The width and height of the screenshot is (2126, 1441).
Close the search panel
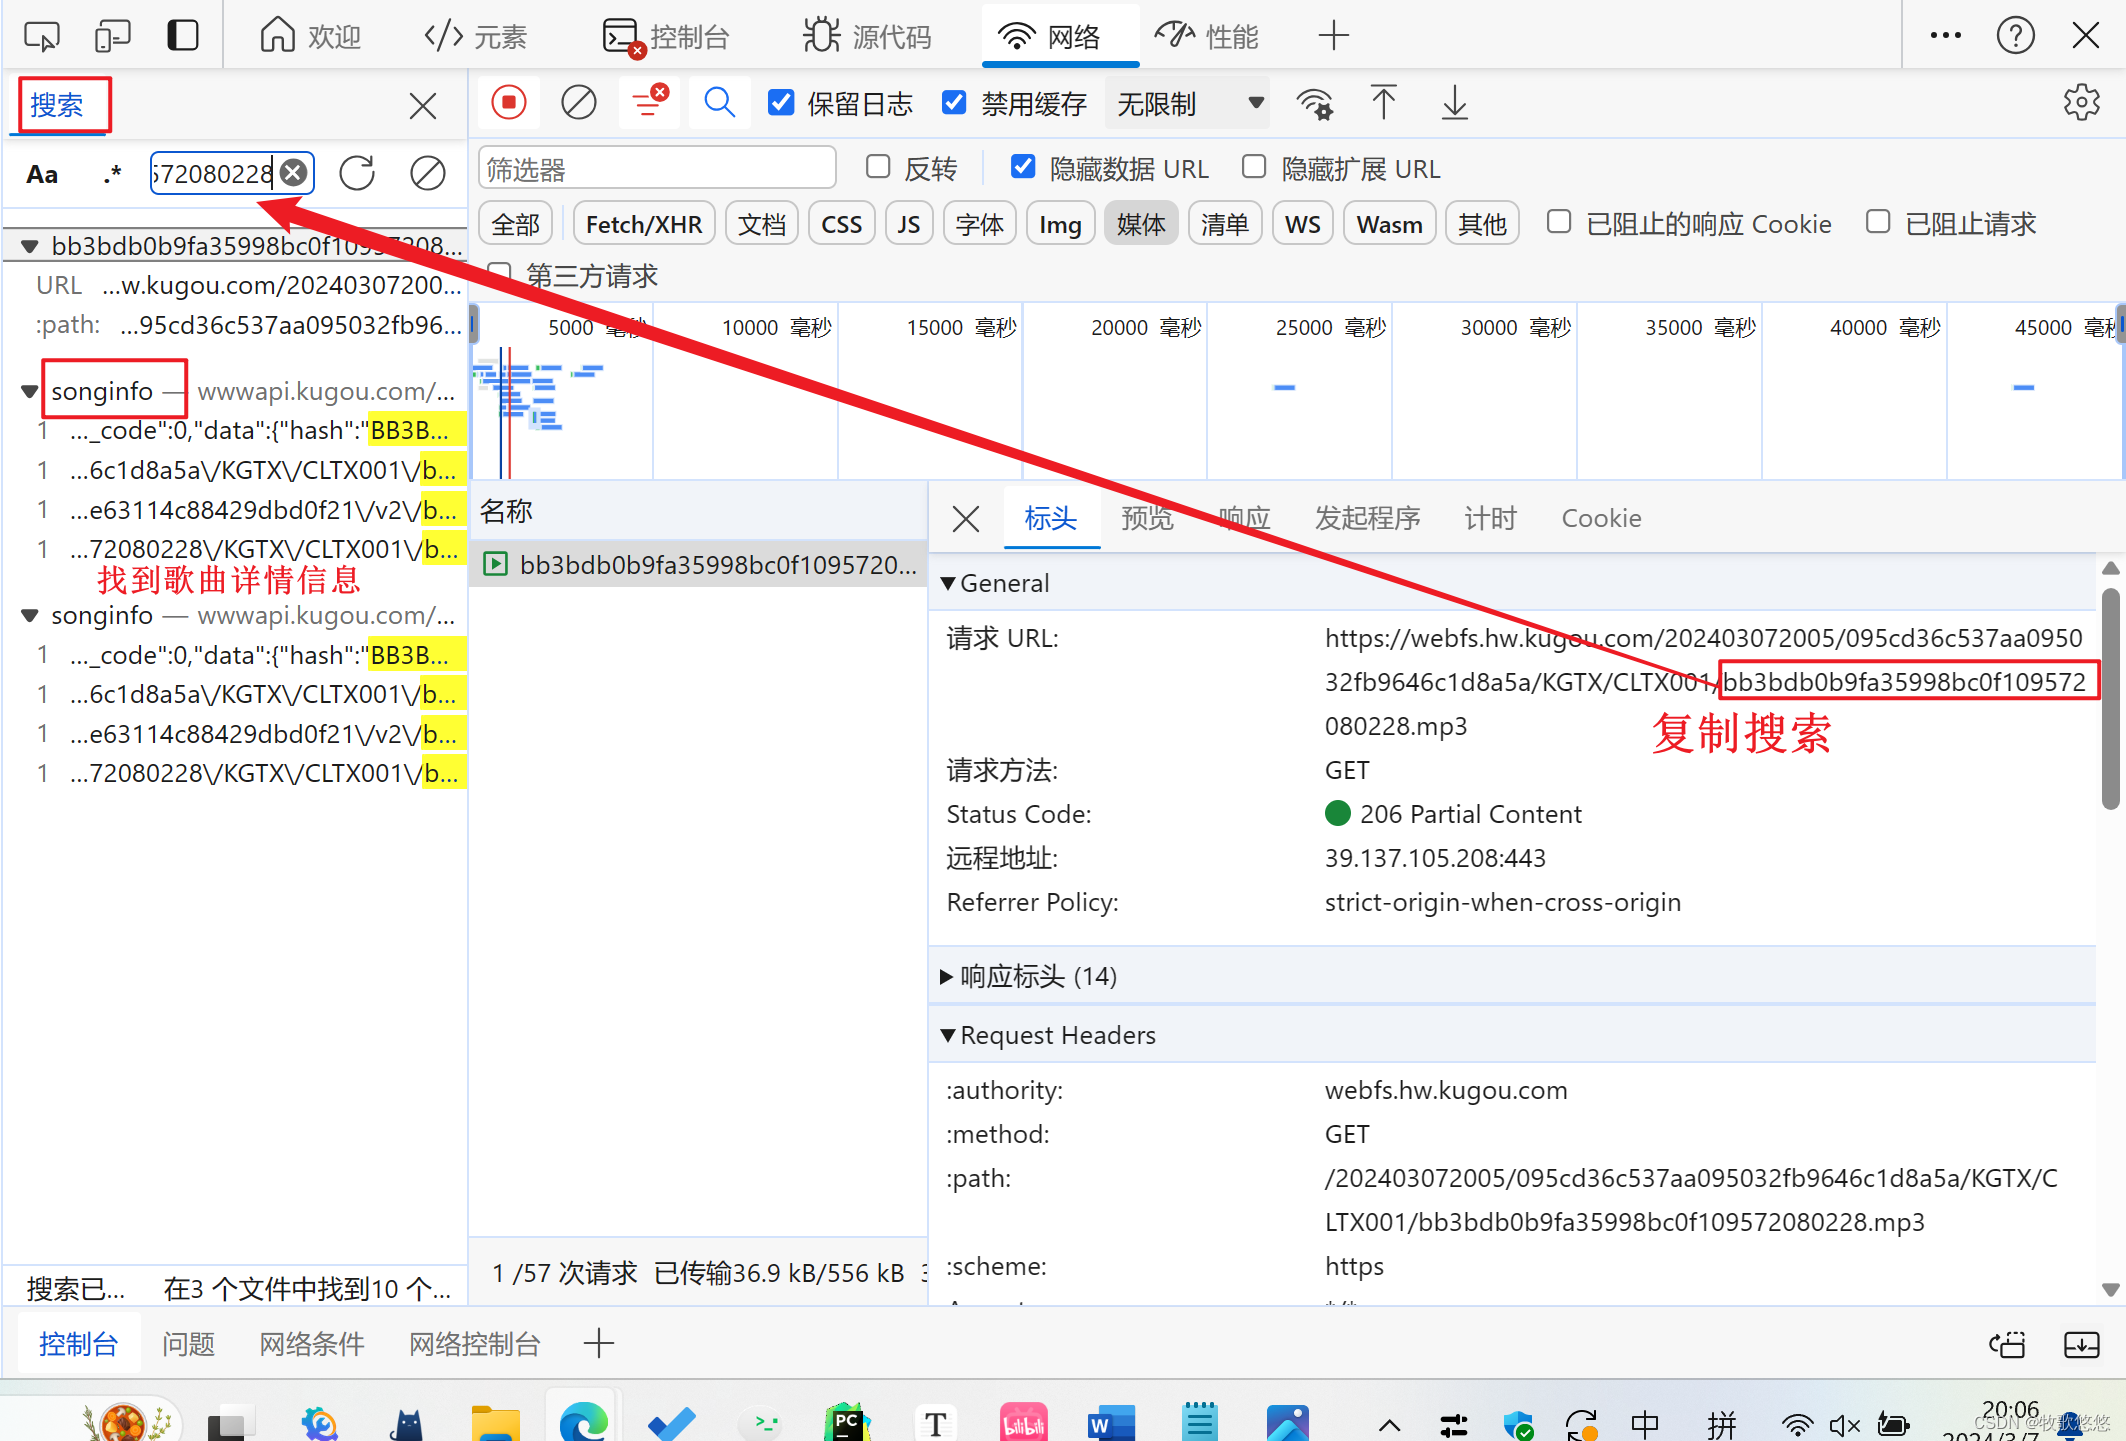pos(423,105)
